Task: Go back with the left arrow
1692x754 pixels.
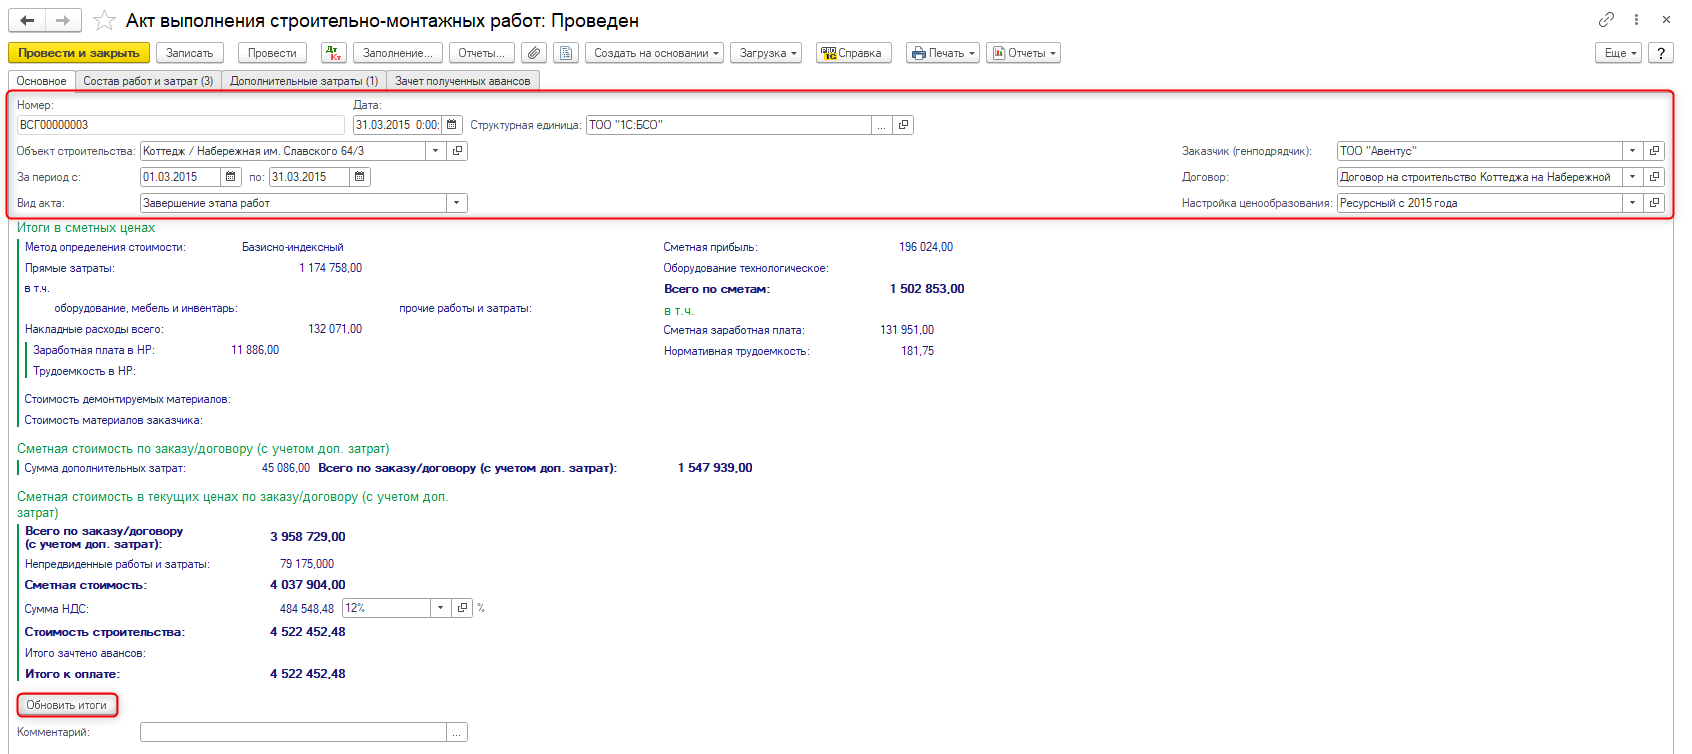Action: coord(27,20)
